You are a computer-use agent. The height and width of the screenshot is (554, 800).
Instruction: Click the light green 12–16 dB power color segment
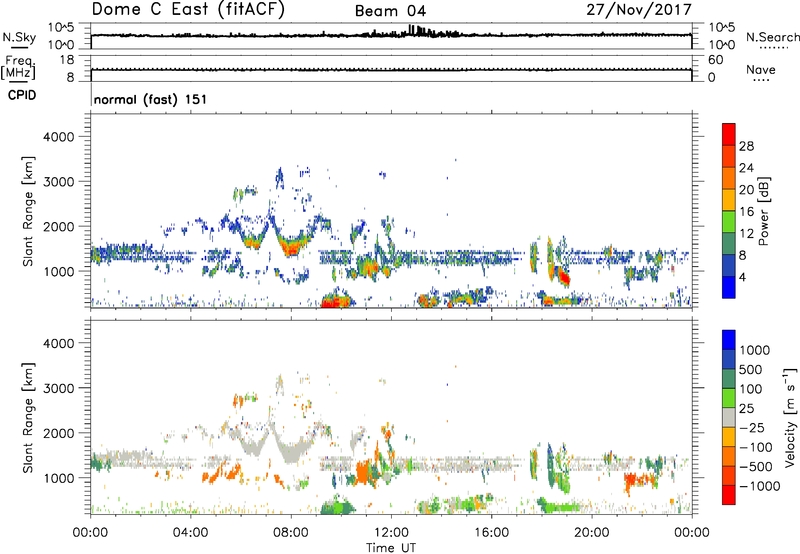point(729,221)
